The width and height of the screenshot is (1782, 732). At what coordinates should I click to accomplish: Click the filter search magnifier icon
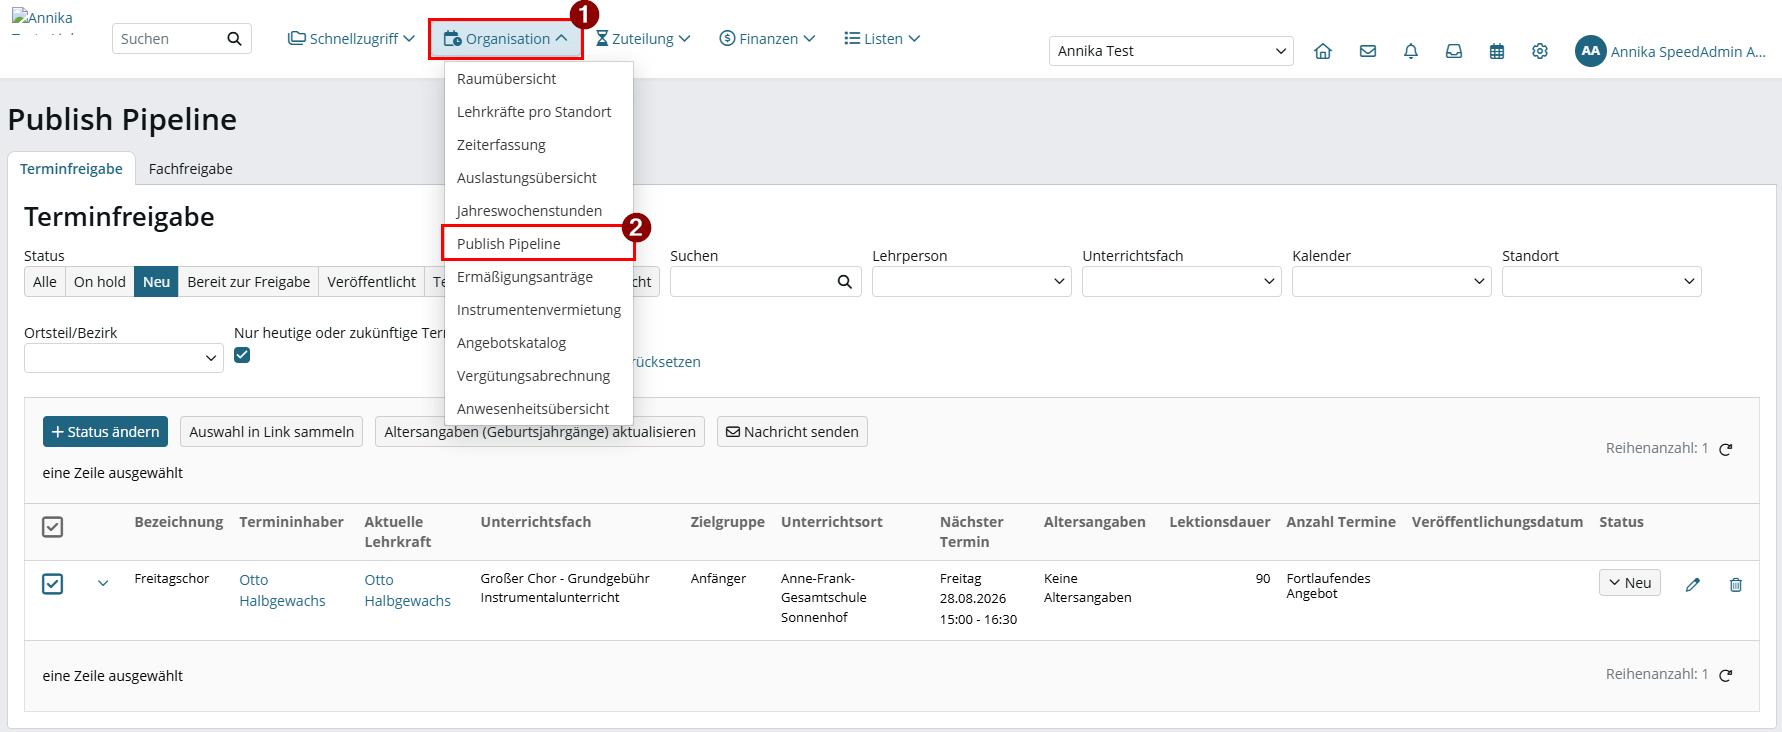pyautogui.click(x=845, y=282)
